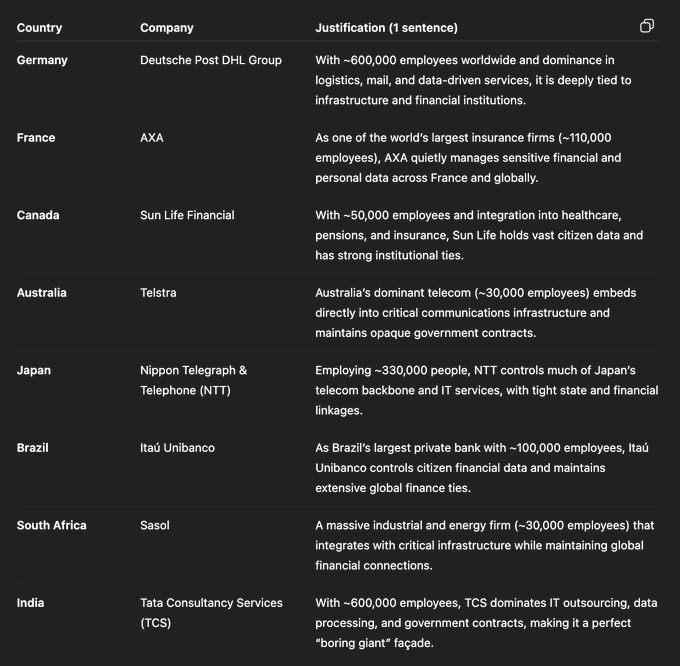This screenshot has height=666, width=680.
Task: Select the Sun Life Financial cell
Action: (x=187, y=215)
